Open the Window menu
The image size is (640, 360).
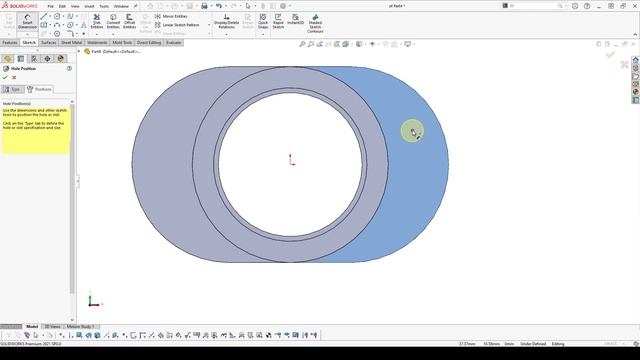coord(121,6)
